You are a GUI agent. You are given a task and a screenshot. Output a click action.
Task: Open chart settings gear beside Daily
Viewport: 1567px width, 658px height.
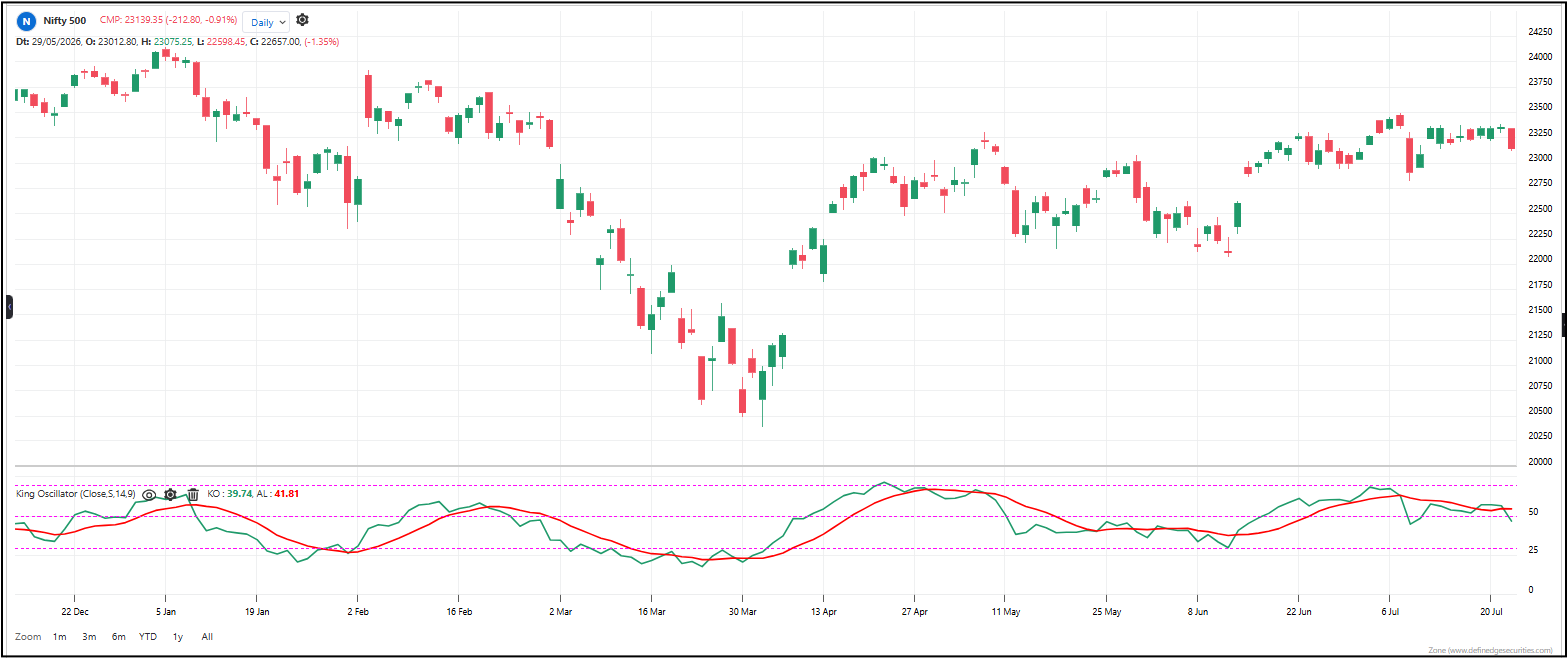(x=302, y=20)
